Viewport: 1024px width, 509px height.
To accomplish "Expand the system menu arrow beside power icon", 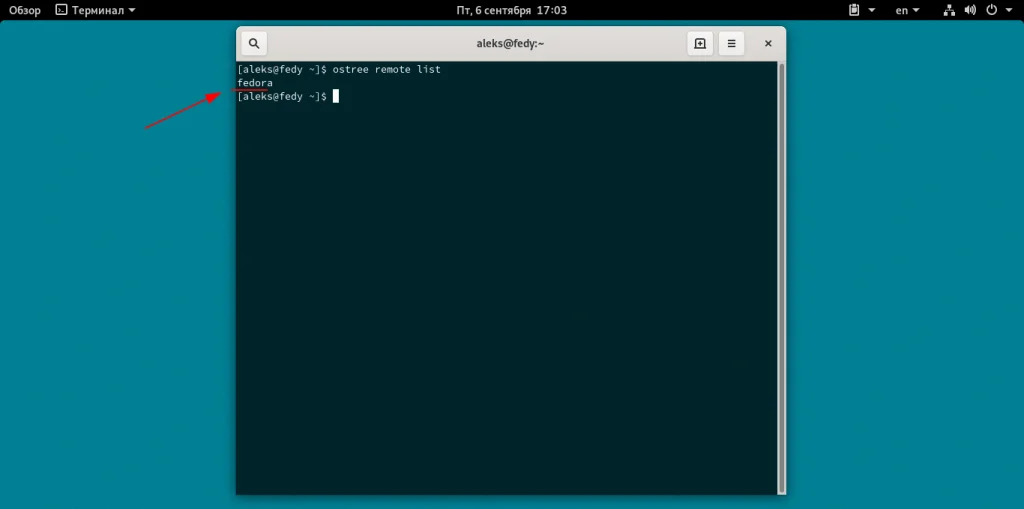I will [1010, 10].
